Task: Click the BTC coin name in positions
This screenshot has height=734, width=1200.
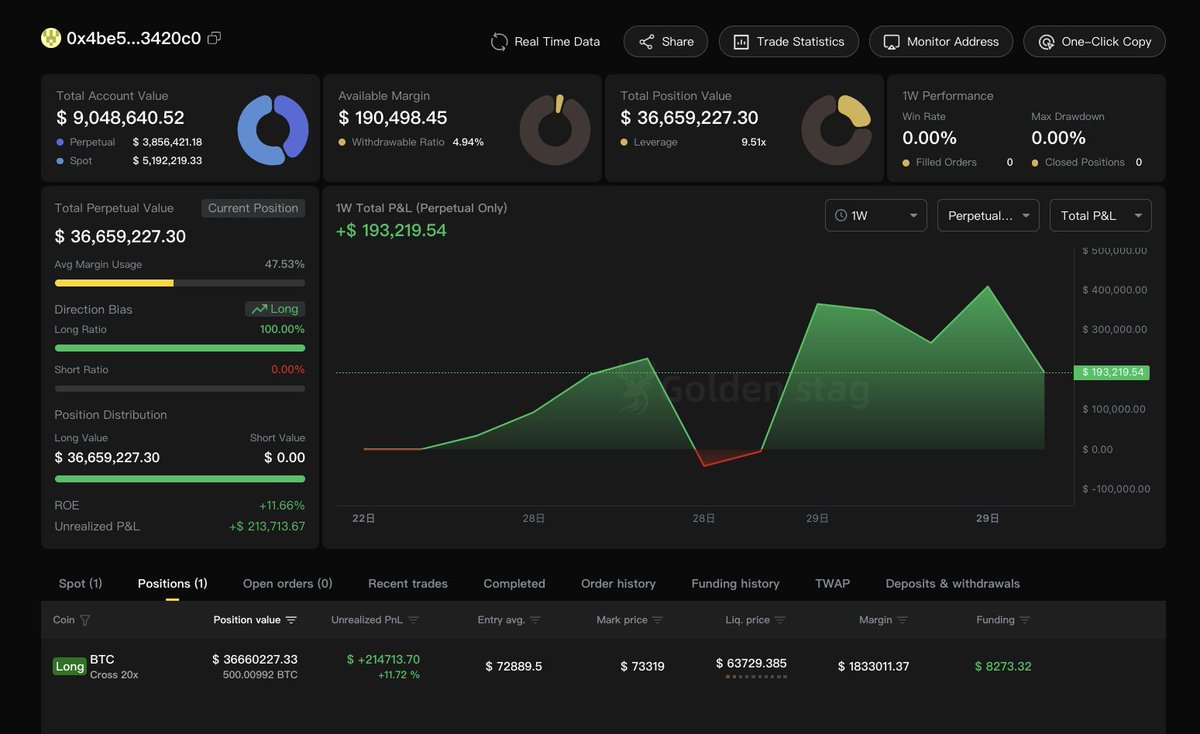Action: pos(102,659)
